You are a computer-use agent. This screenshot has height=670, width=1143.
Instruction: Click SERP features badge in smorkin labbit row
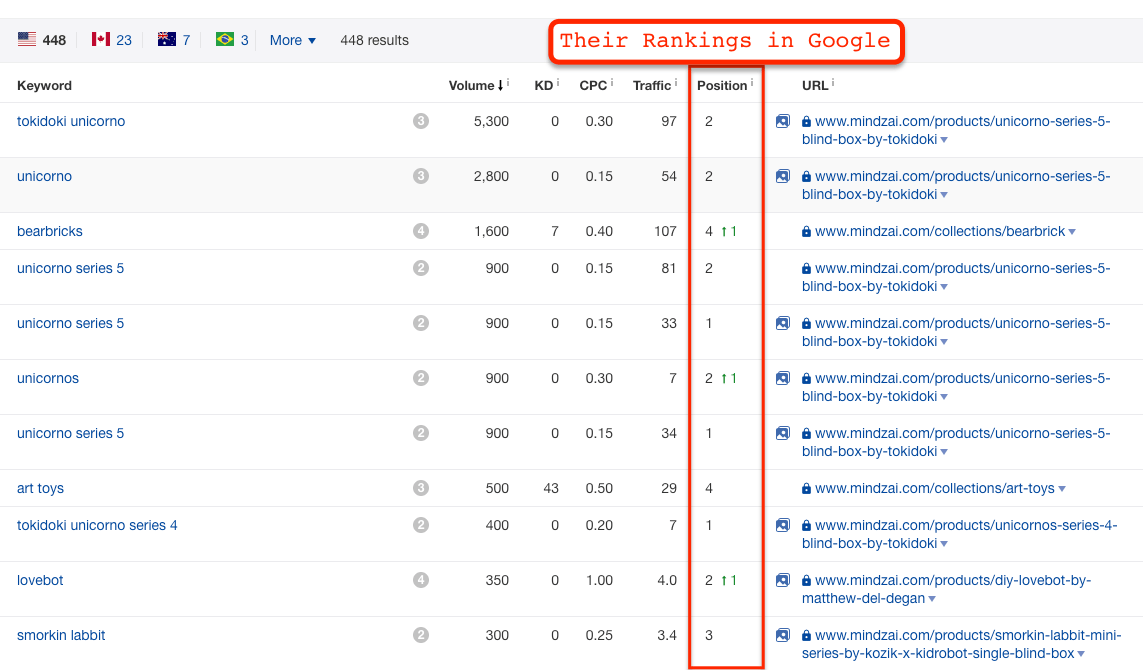click(x=421, y=635)
